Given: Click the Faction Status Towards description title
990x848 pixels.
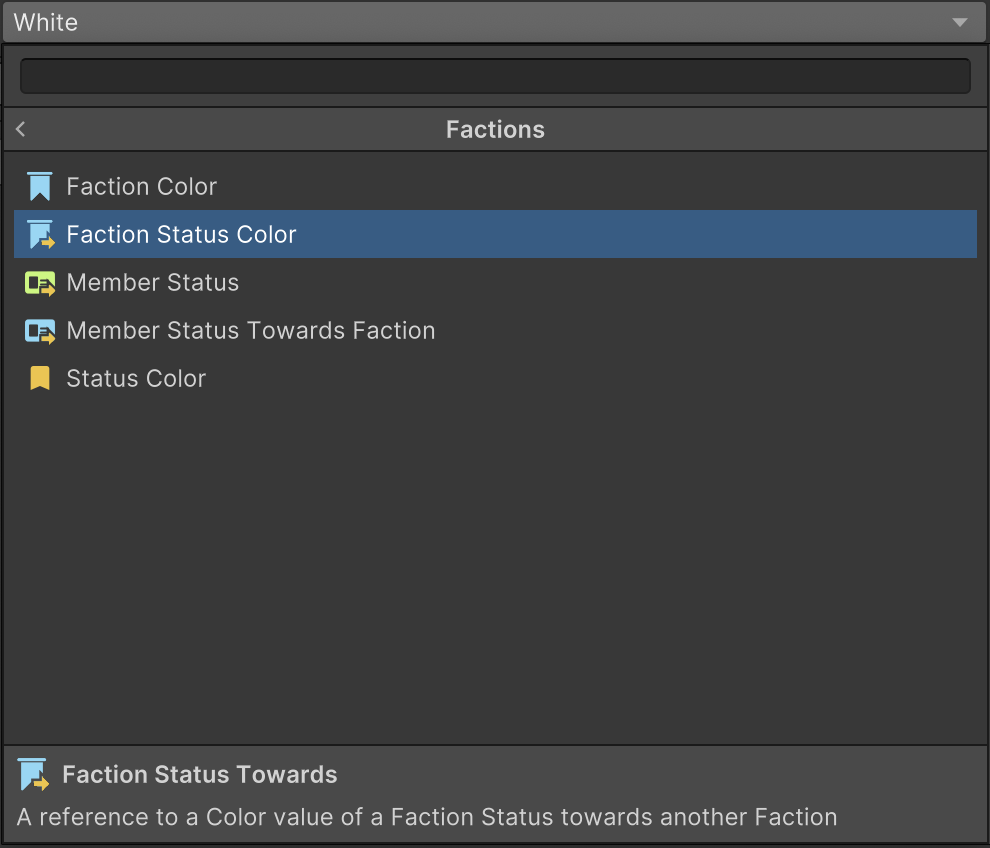Looking at the screenshot, I should tap(200, 775).
